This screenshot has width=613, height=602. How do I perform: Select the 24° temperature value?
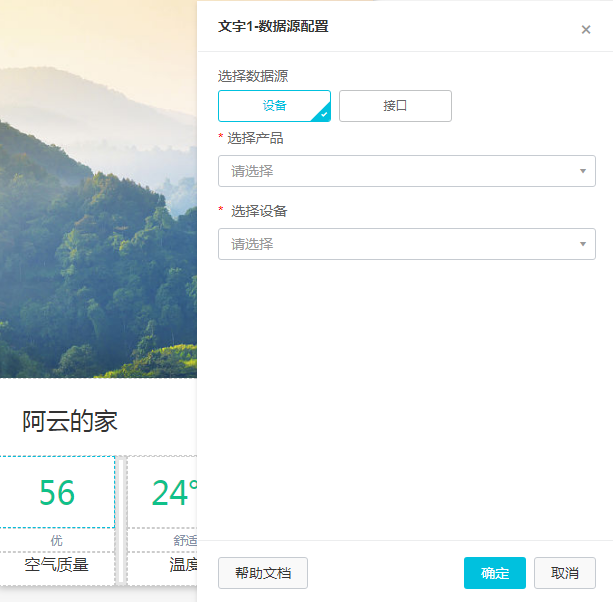tap(174, 493)
